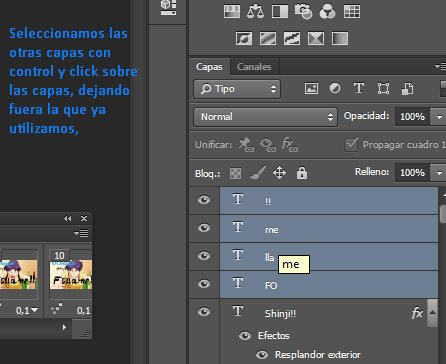Toggle visibility of Resplandor exterior effect

click(x=262, y=355)
